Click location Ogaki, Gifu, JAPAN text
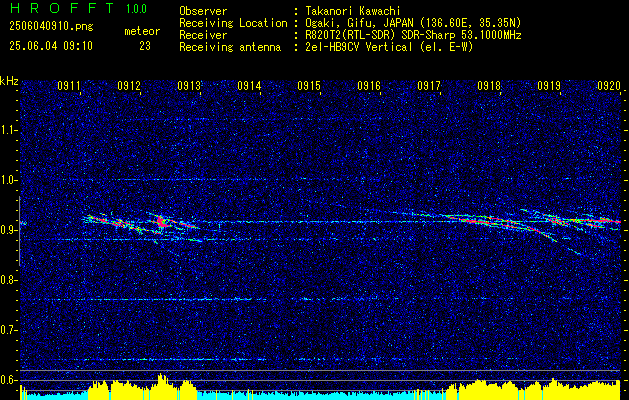The image size is (629, 400). pos(414,23)
